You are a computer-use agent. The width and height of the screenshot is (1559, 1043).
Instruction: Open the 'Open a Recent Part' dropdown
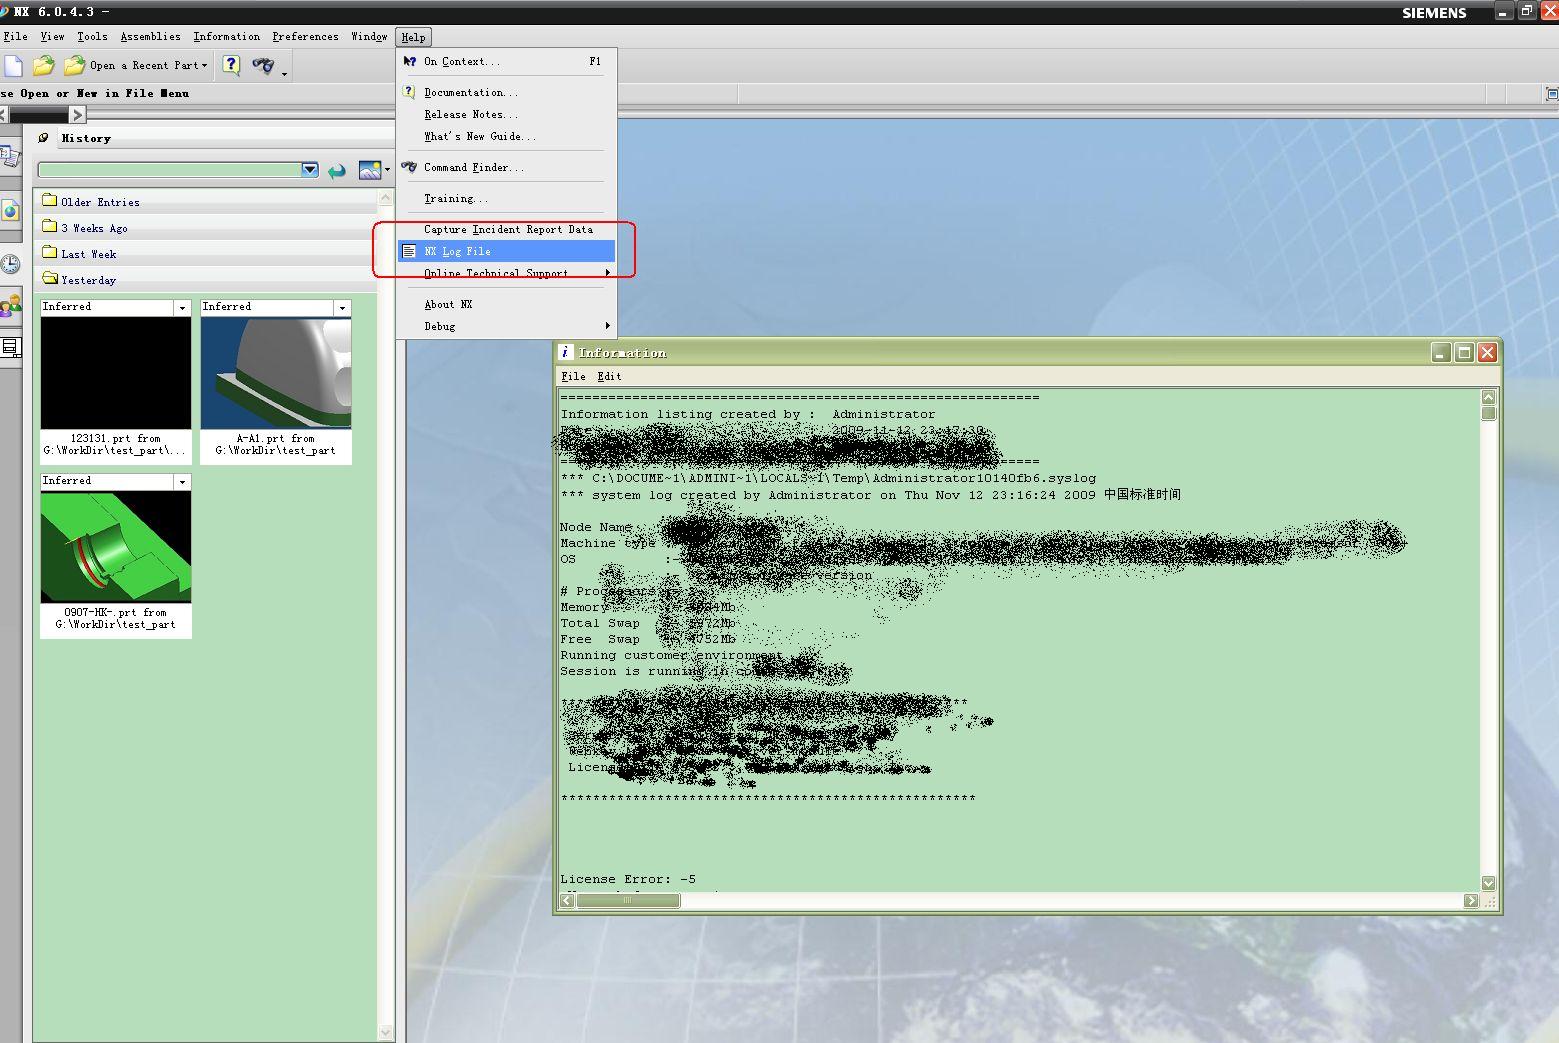coord(135,66)
